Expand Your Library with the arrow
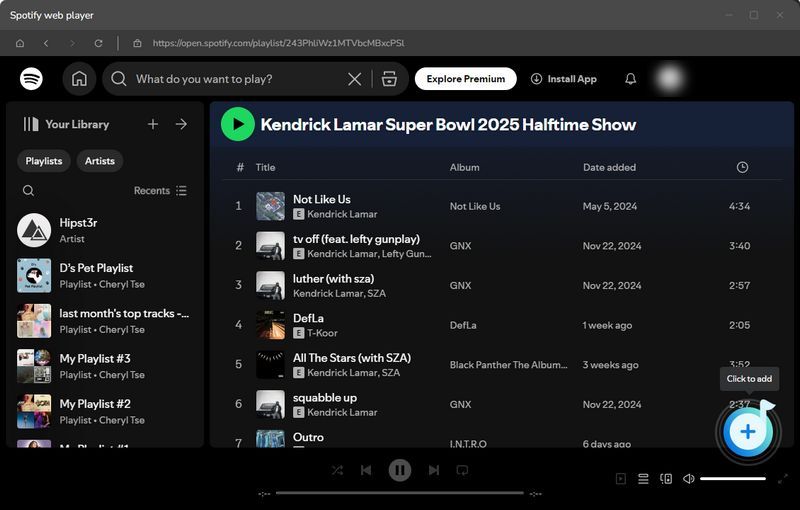The width and height of the screenshot is (800, 510). coord(181,124)
